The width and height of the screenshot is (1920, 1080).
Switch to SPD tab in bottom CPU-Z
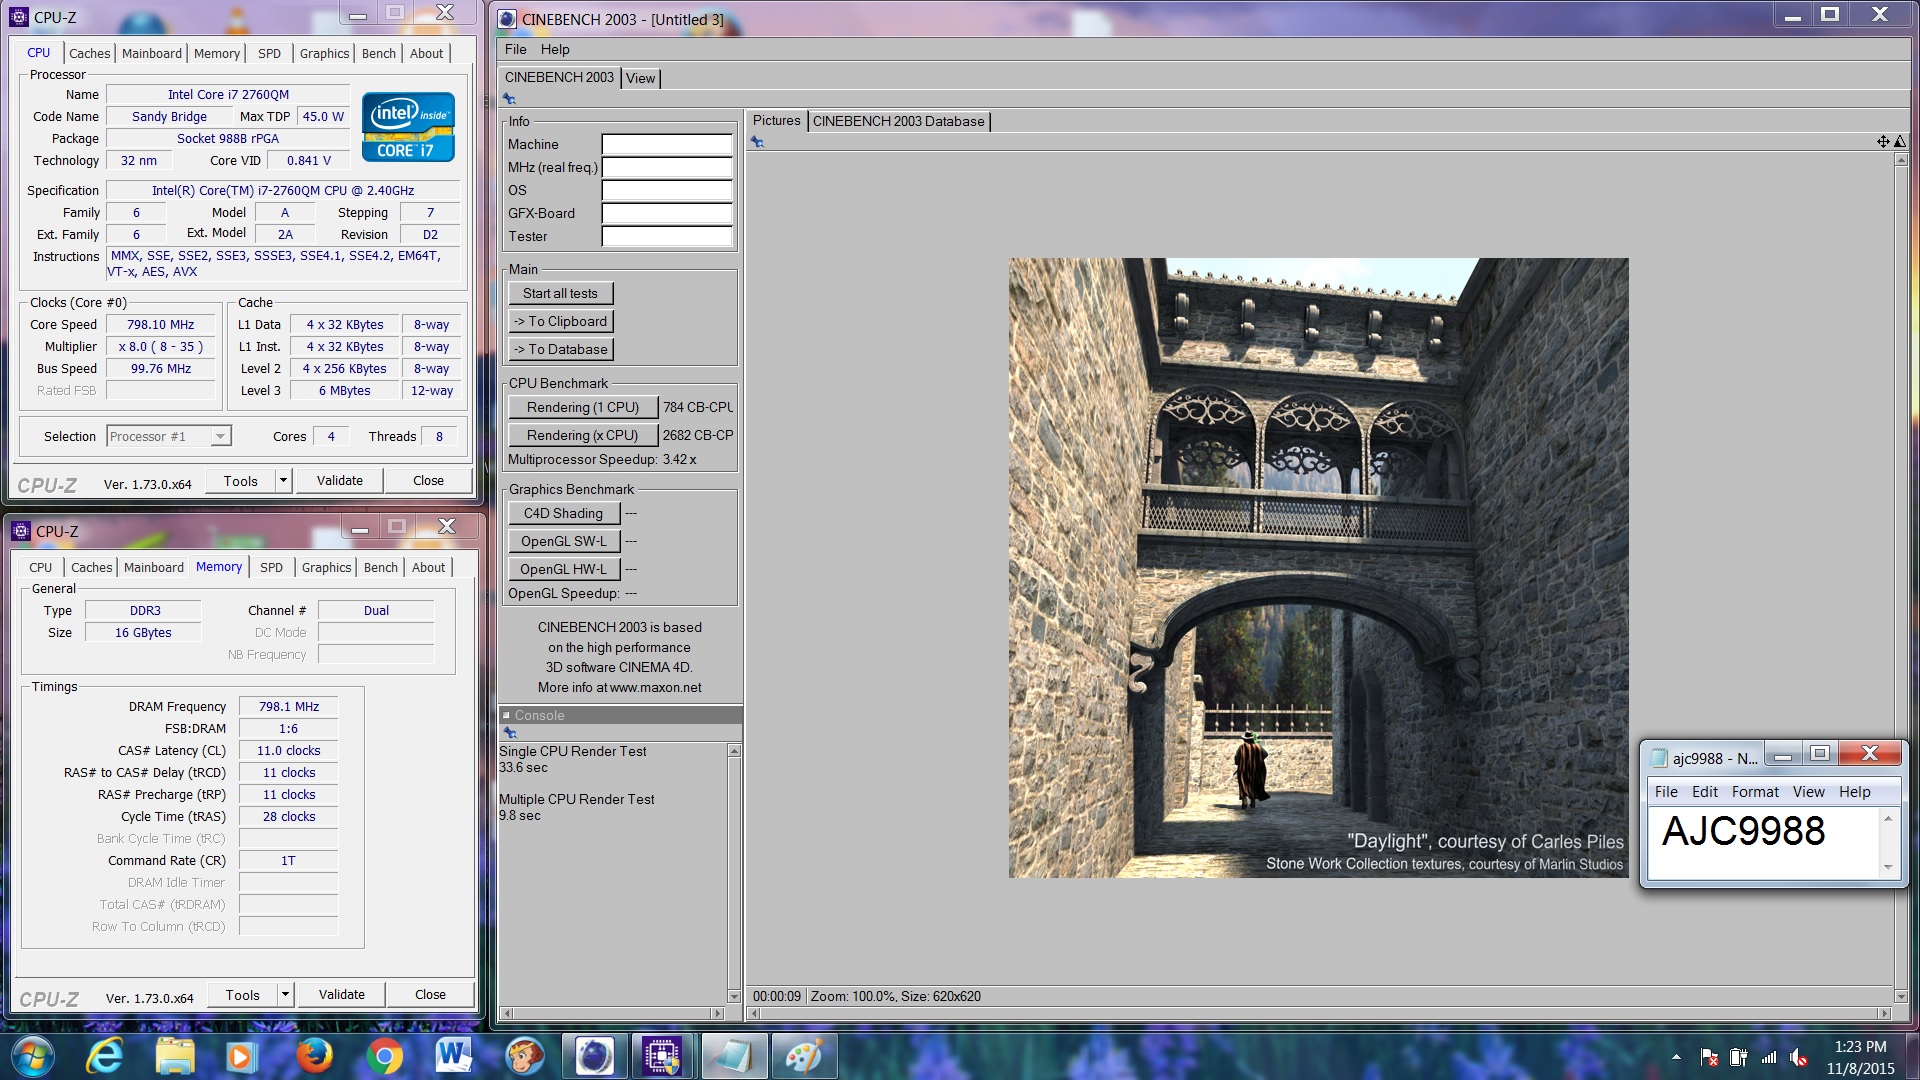(x=271, y=567)
